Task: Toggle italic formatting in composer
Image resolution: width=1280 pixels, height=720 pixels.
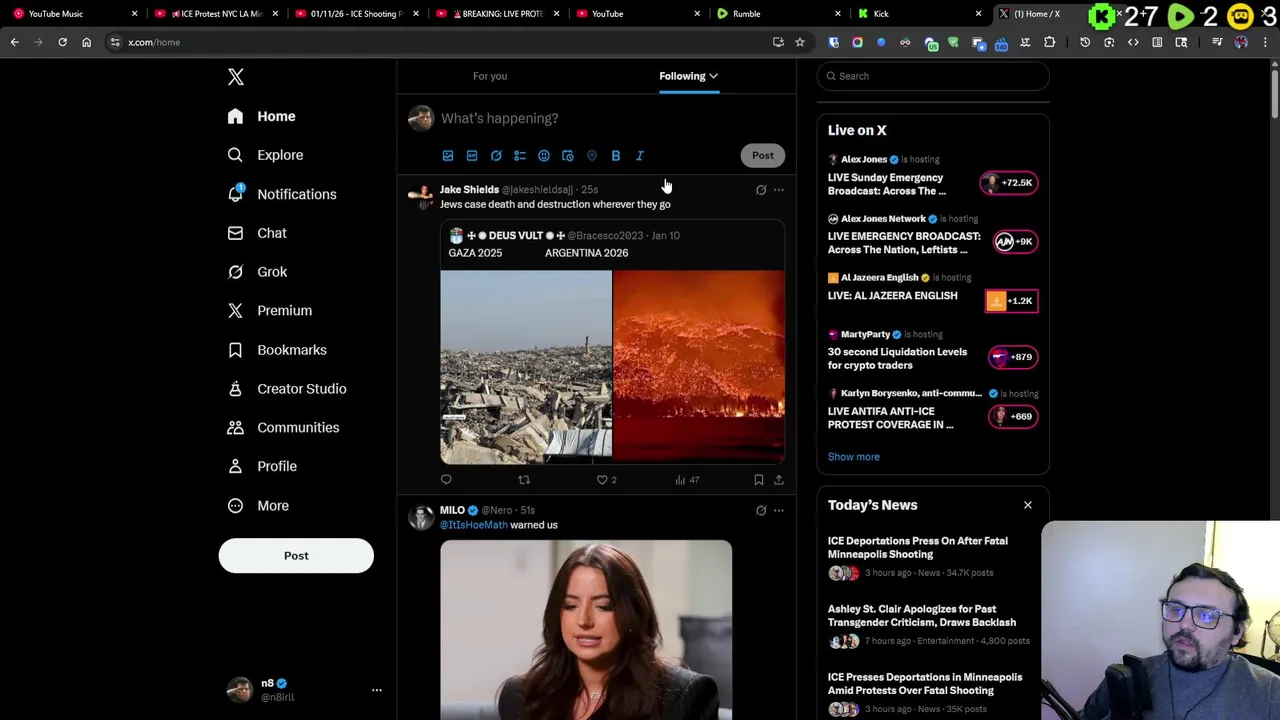Action: tap(640, 156)
